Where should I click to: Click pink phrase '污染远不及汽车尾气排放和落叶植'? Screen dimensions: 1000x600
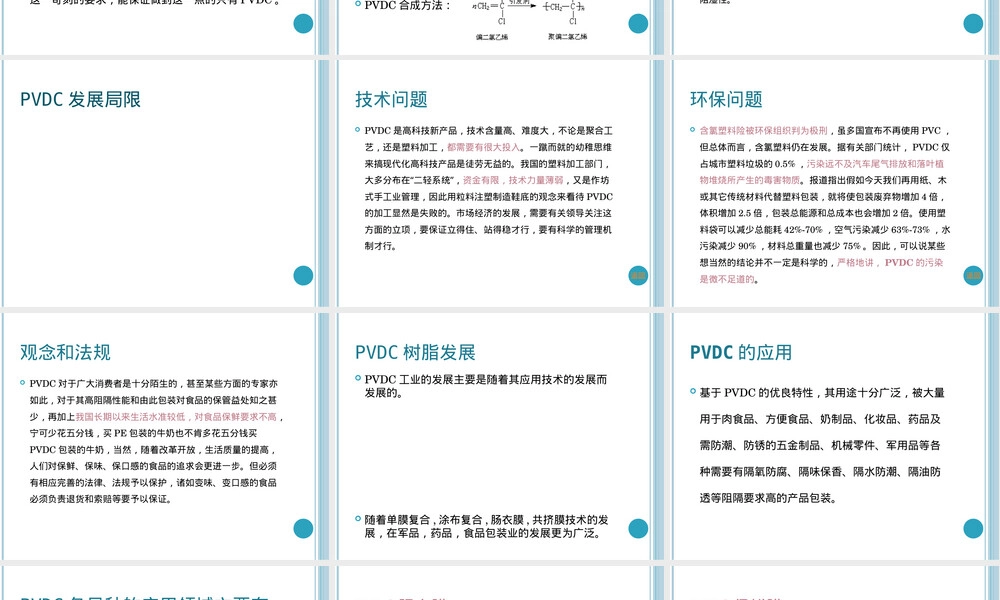pyautogui.click(x=875, y=164)
